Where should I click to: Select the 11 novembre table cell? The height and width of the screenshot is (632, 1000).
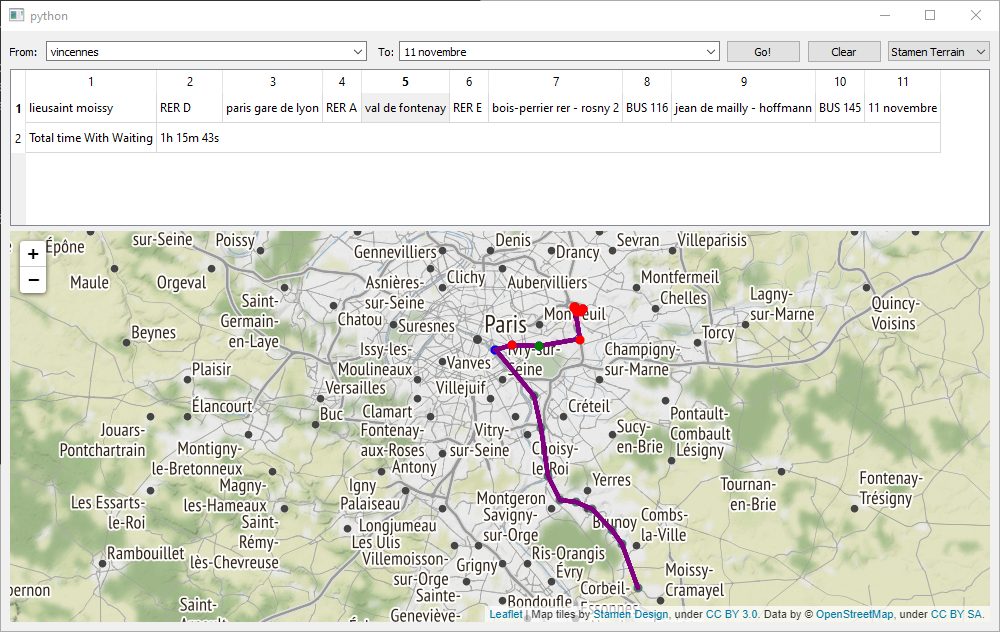(x=902, y=108)
